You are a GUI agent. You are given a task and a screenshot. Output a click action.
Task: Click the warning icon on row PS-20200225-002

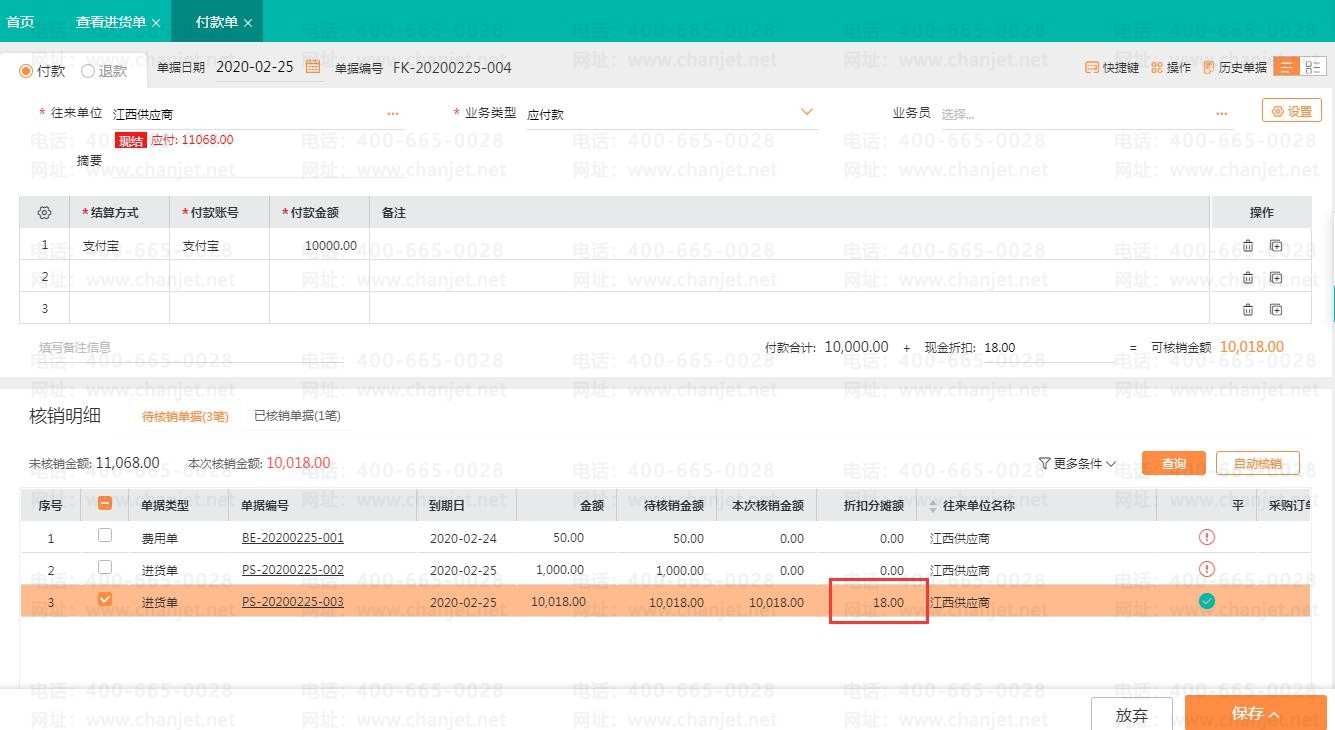pos(1207,569)
